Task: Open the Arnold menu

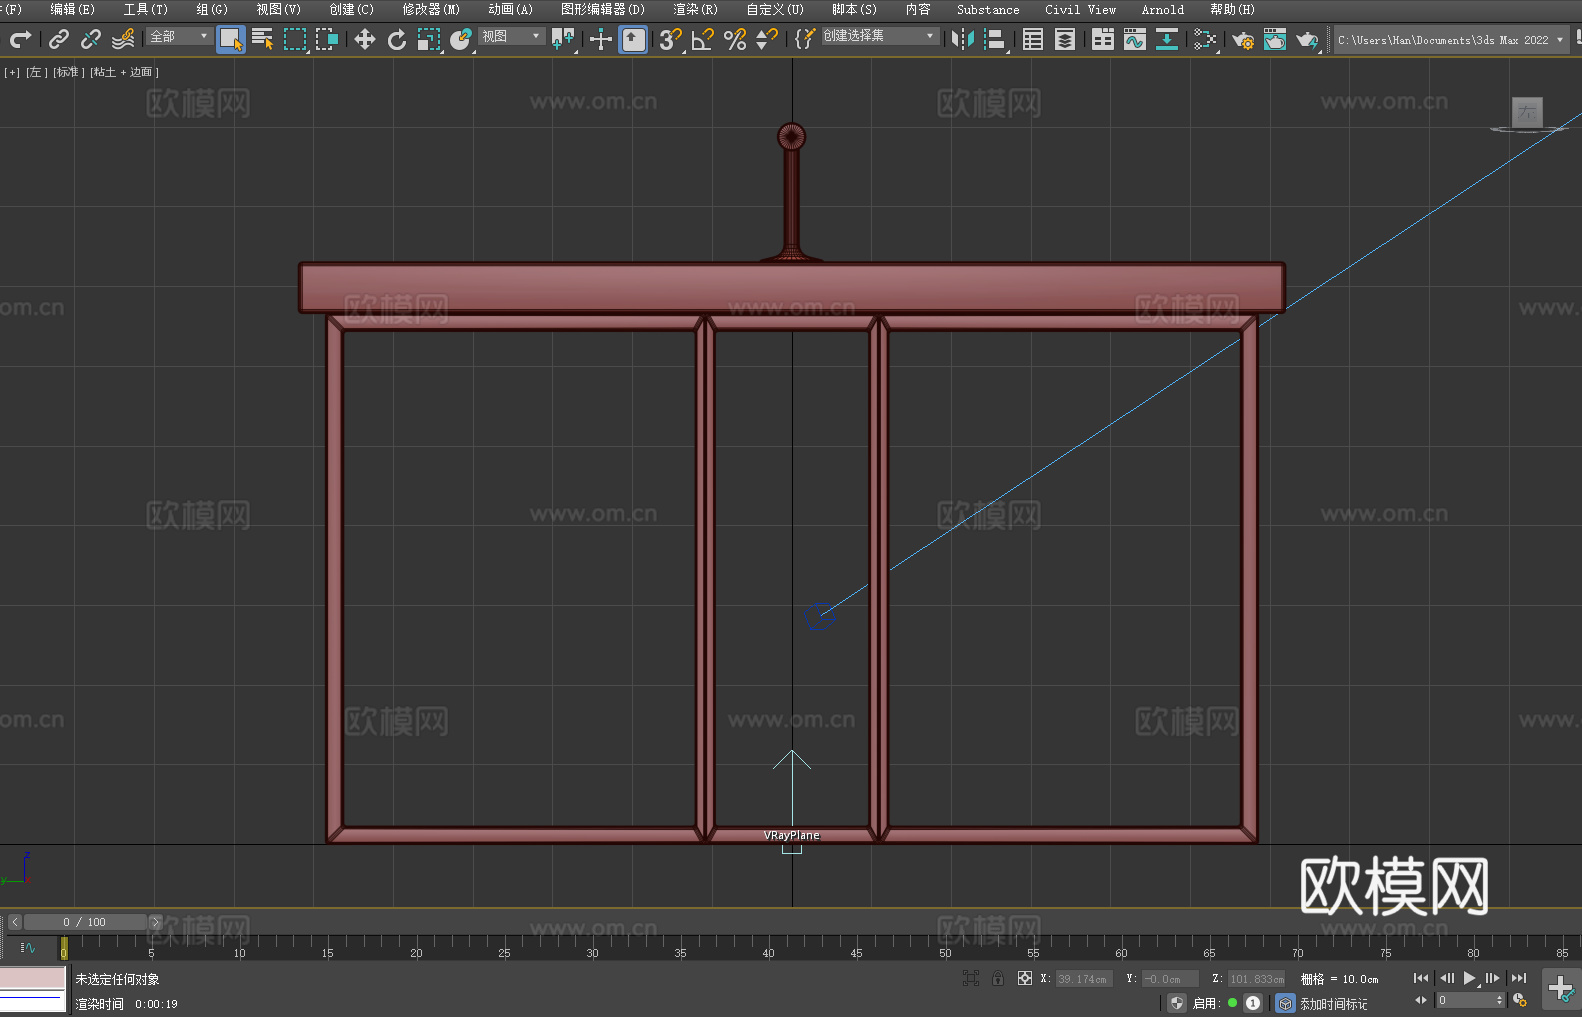Action: (x=1162, y=9)
